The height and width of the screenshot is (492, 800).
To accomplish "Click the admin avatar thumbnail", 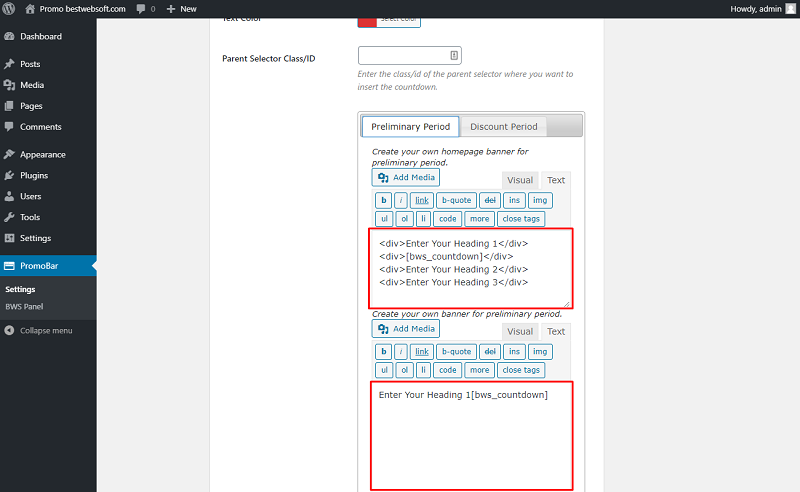I will (x=790, y=9).
